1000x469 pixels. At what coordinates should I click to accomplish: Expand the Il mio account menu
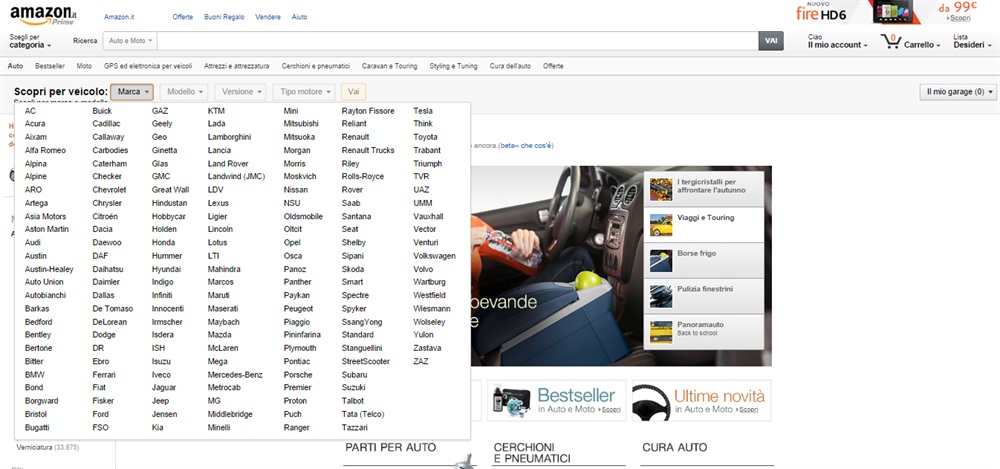point(837,41)
